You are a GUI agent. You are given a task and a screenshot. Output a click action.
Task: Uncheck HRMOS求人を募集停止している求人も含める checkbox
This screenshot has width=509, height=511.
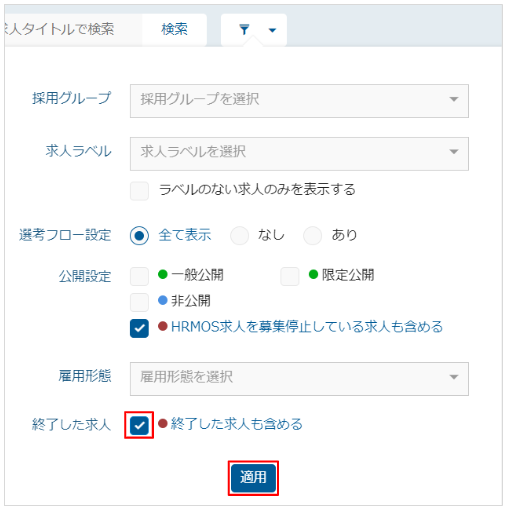coord(139,328)
